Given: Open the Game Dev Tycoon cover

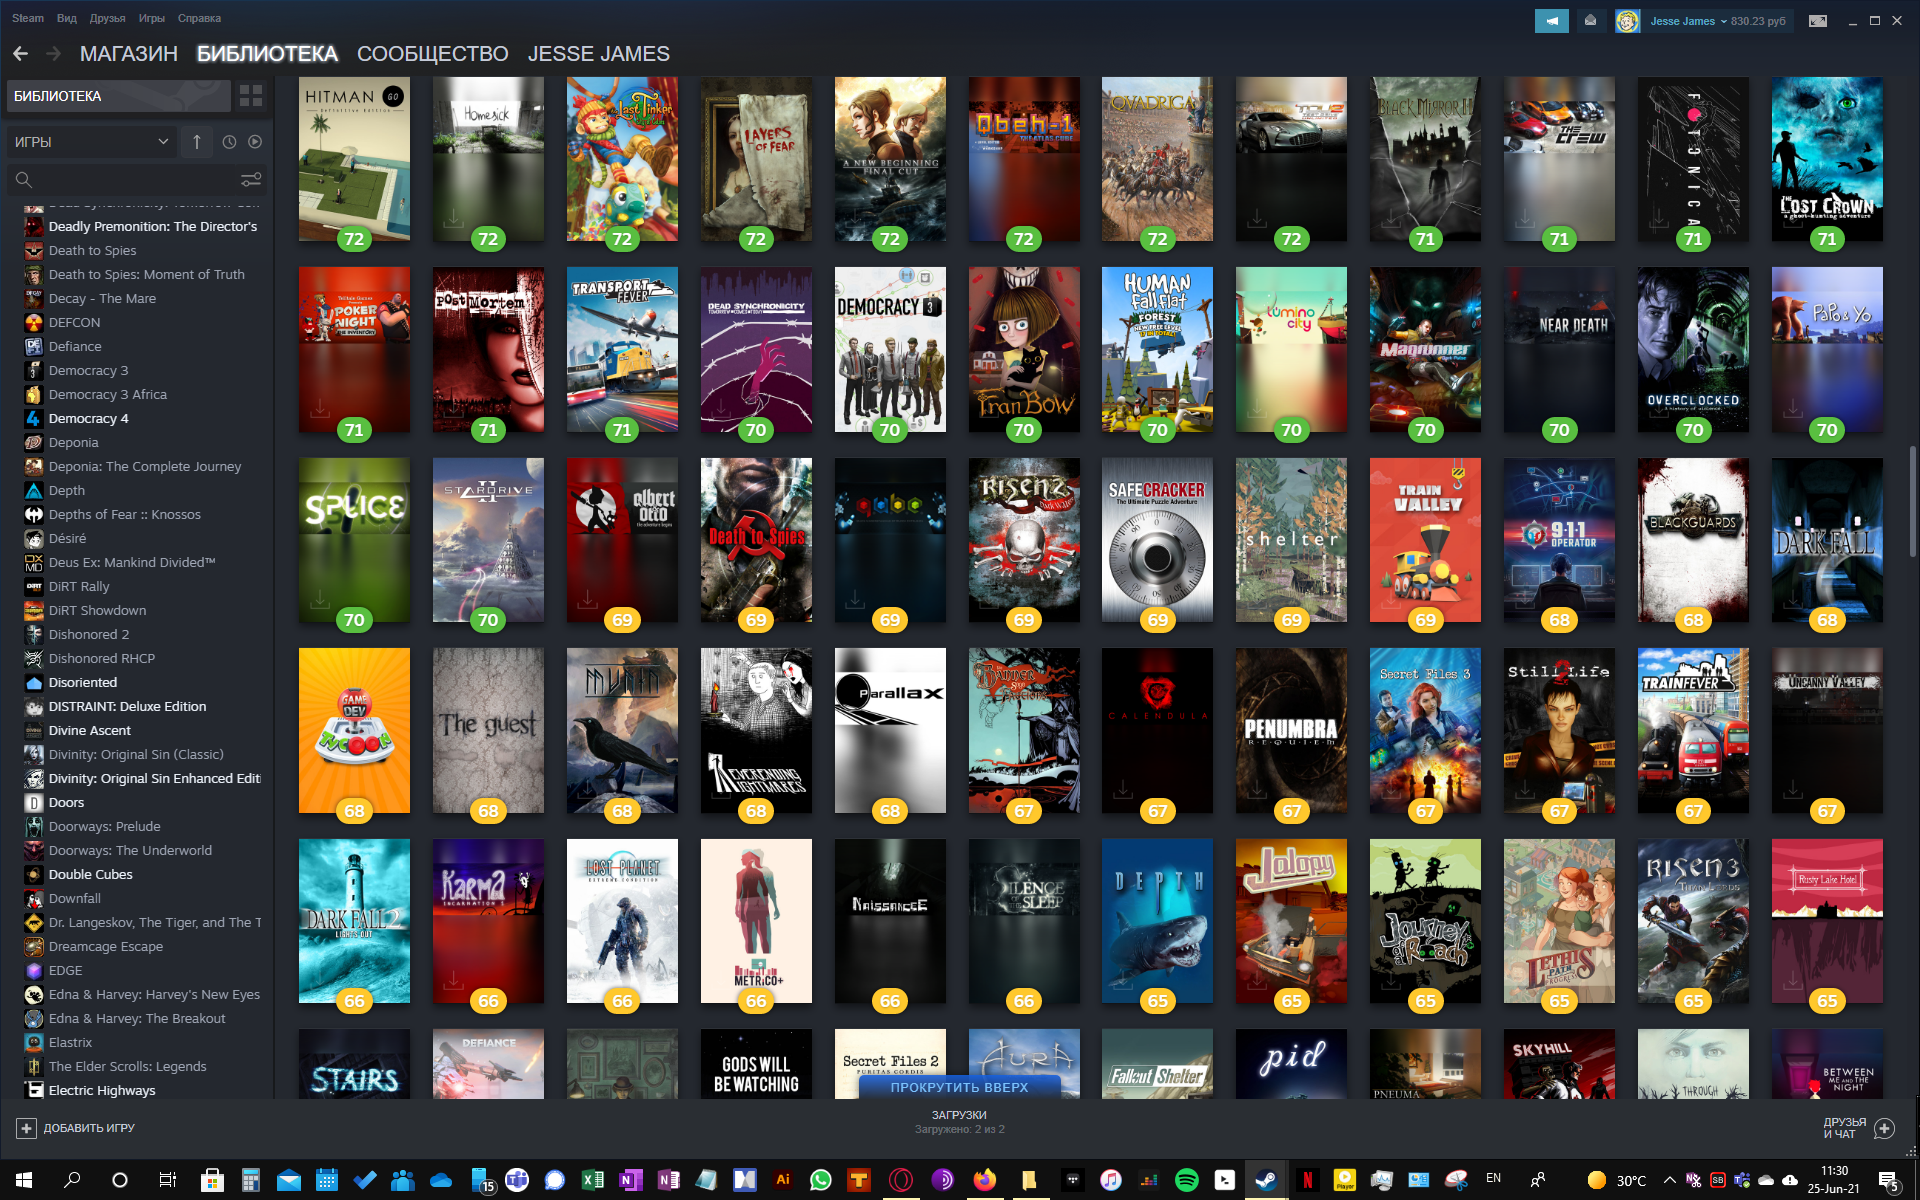Looking at the screenshot, I should tap(354, 730).
